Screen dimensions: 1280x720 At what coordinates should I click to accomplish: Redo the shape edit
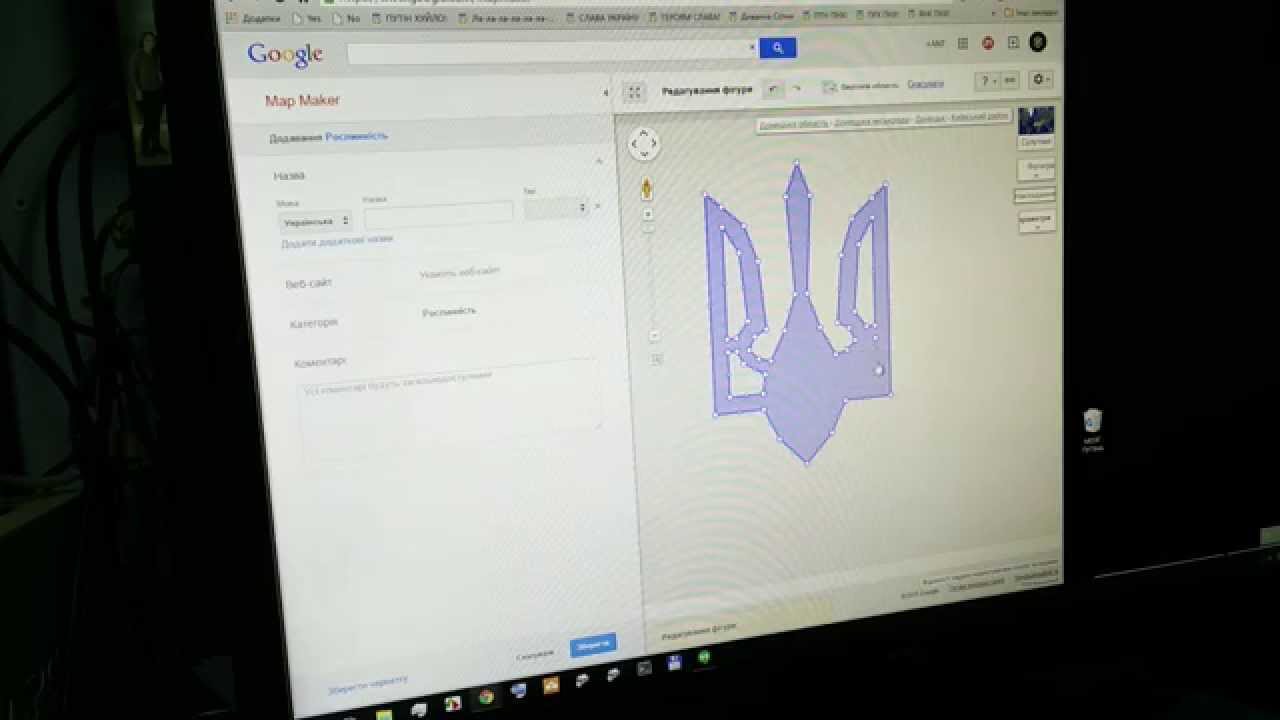797,88
